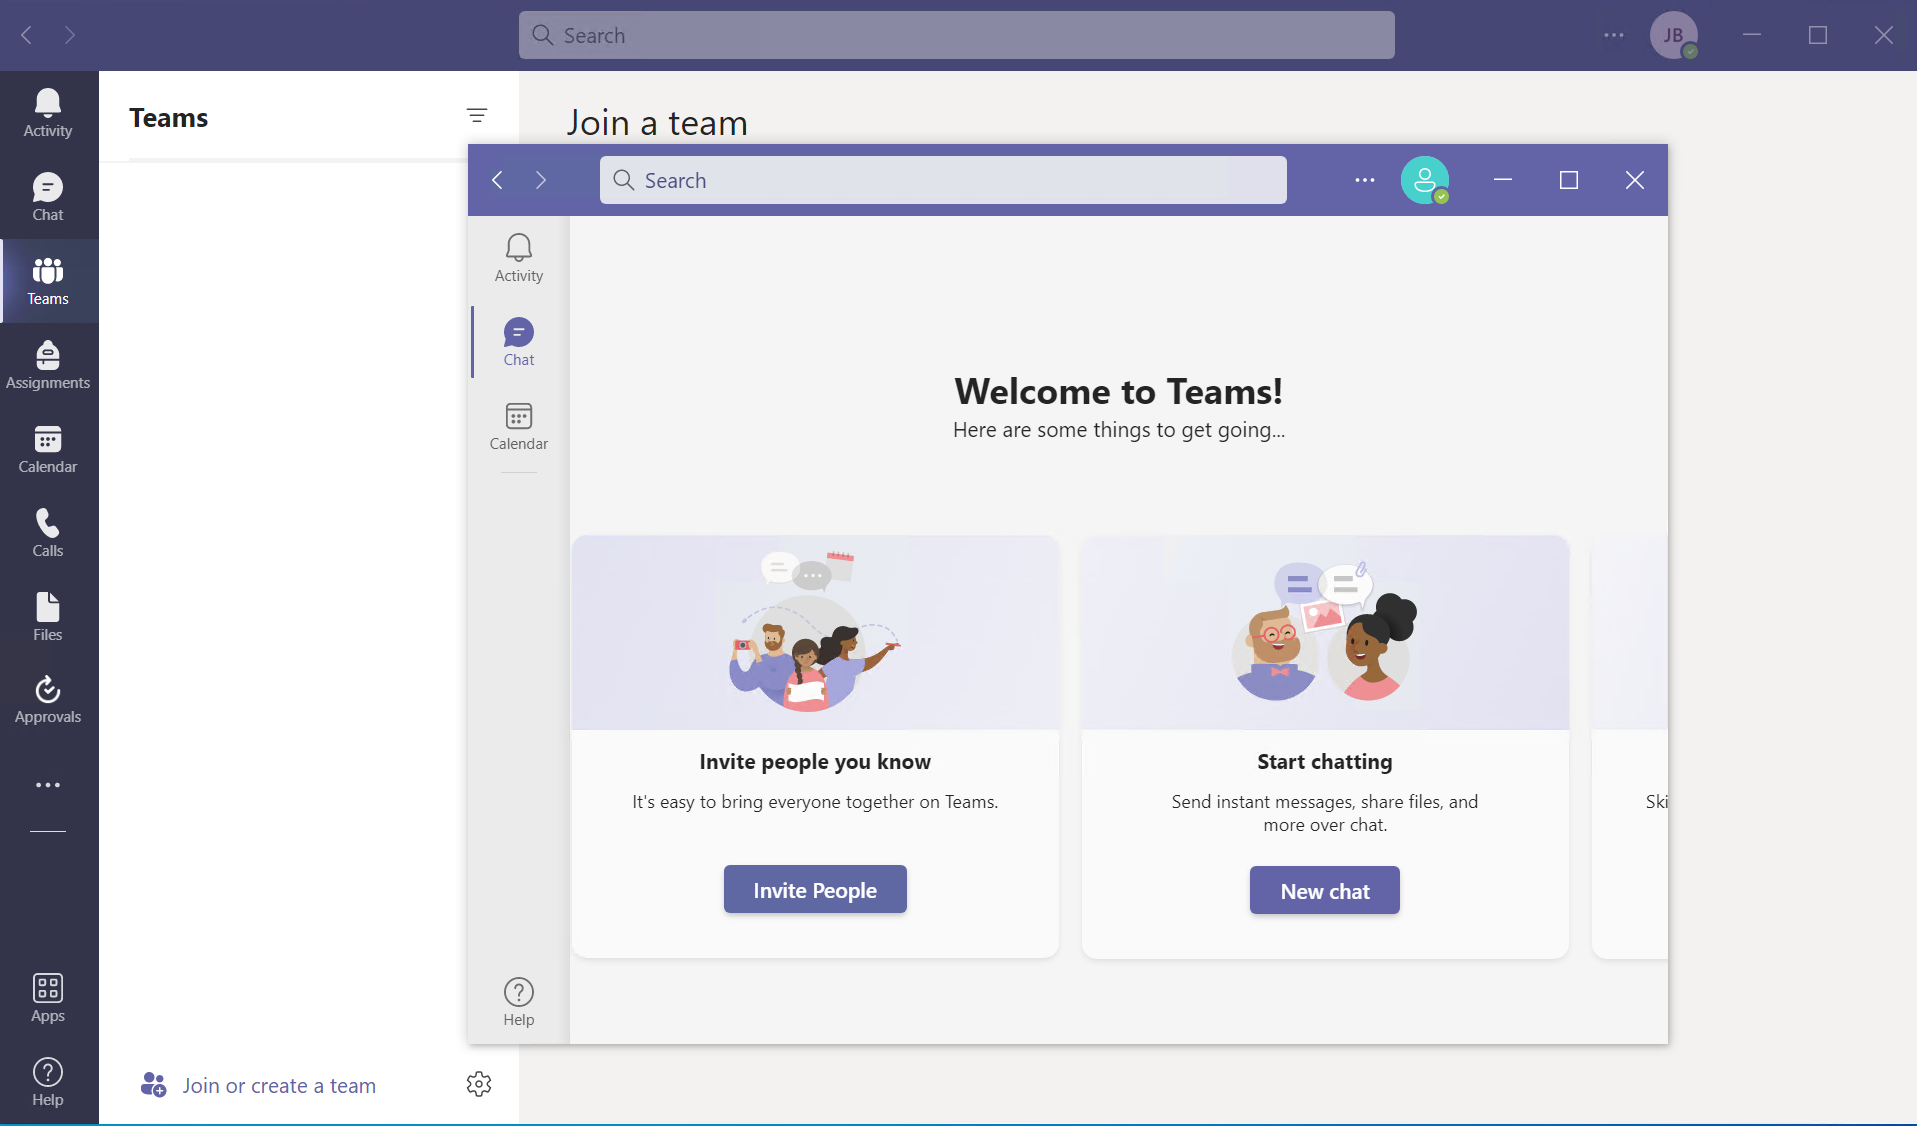Open team settings gear near Join or create
1917x1126 pixels.
click(x=479, y=1084)
